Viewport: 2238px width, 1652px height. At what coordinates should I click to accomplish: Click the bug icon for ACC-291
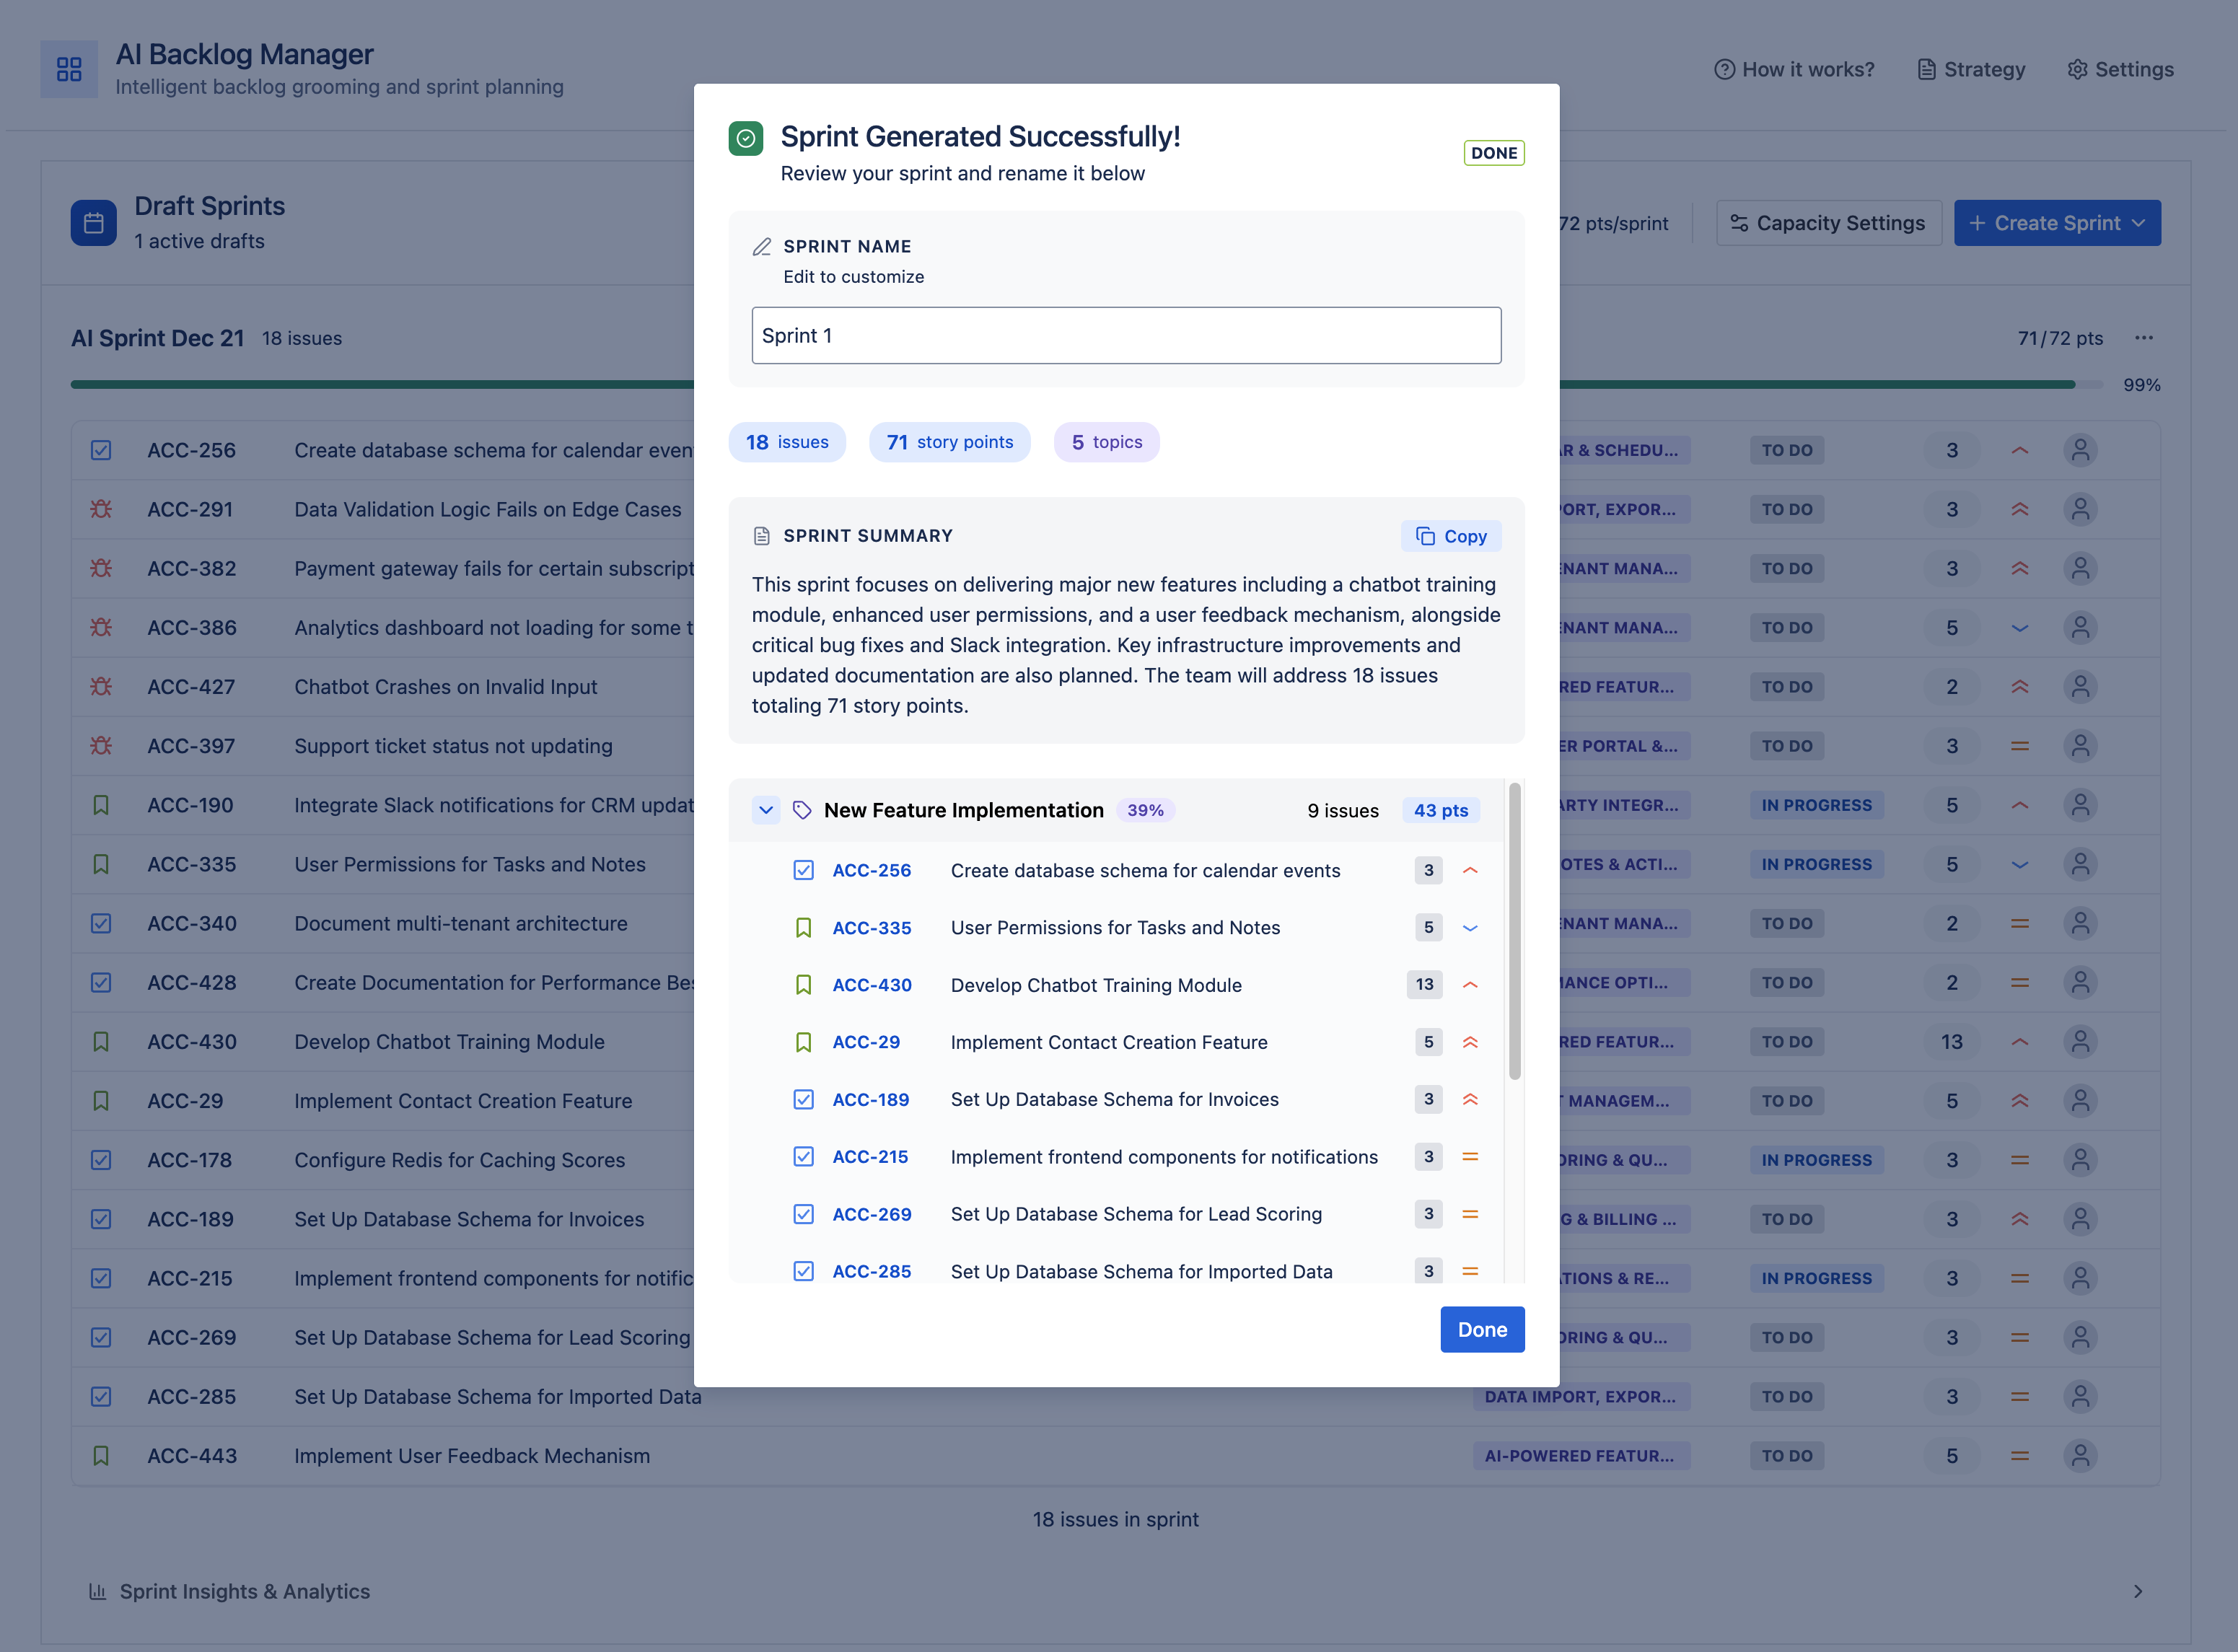[101, 509]
